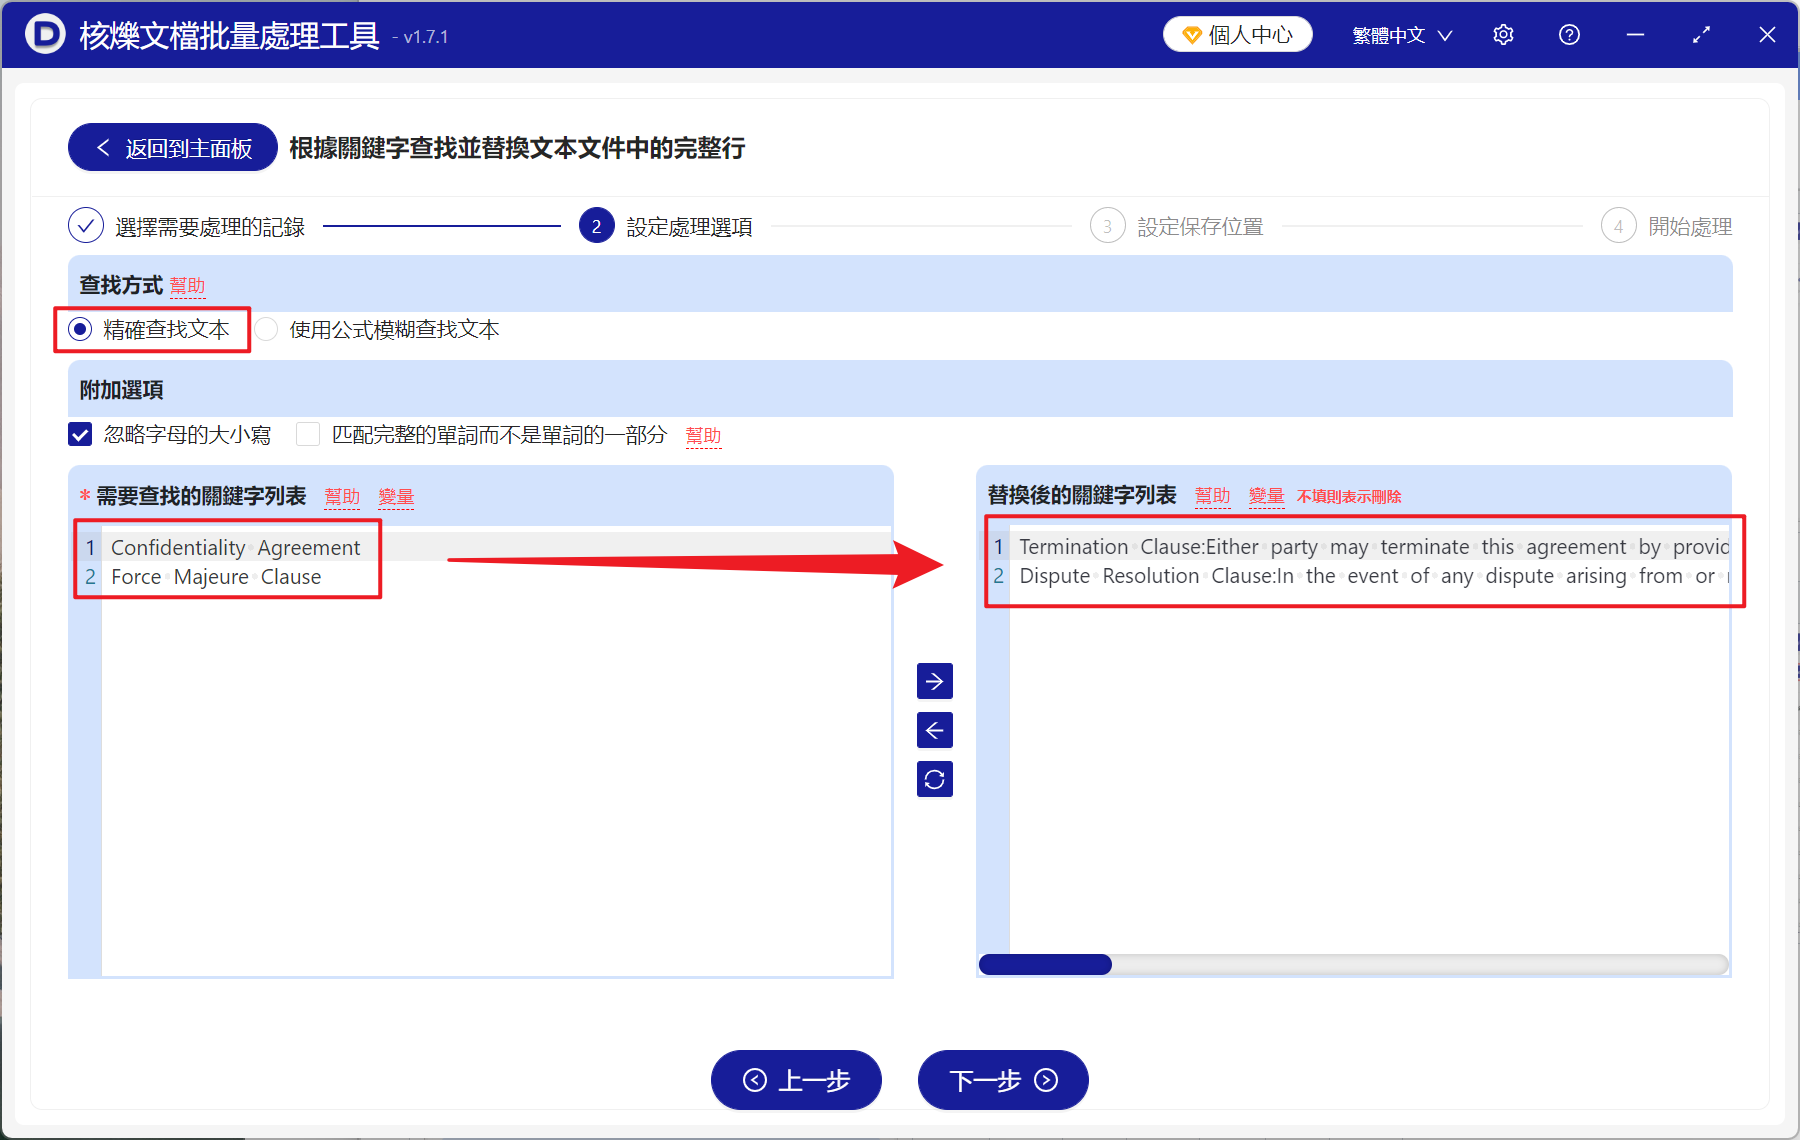The width and height of the screenshot is (1800, 1140).
Task: Click the left arrow transfer icon
Action: [x=934, y=730]
